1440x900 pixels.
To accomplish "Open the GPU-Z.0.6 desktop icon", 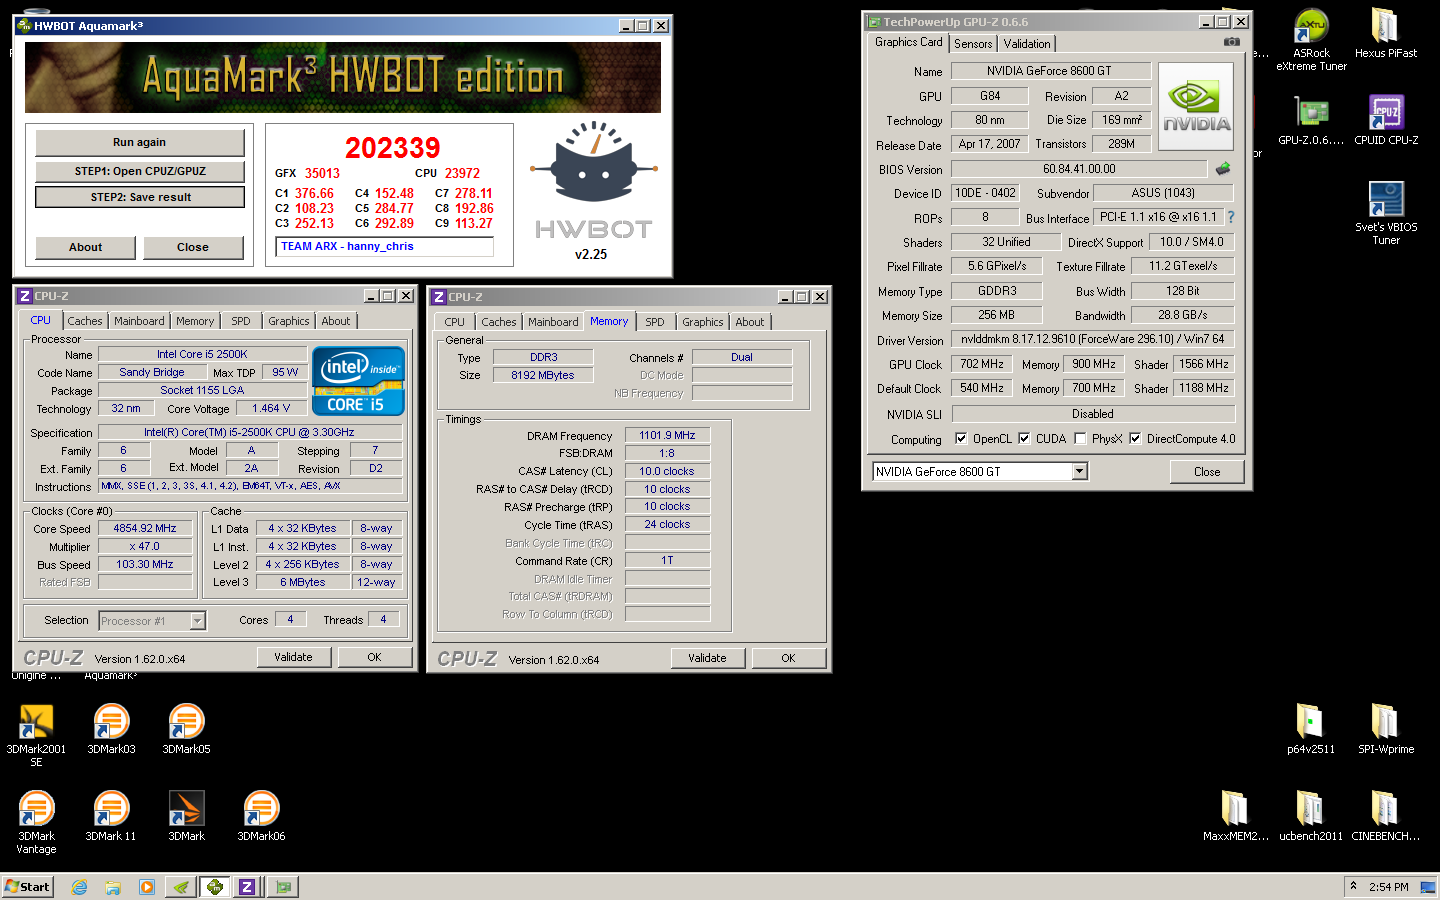I will point(1311,120).
